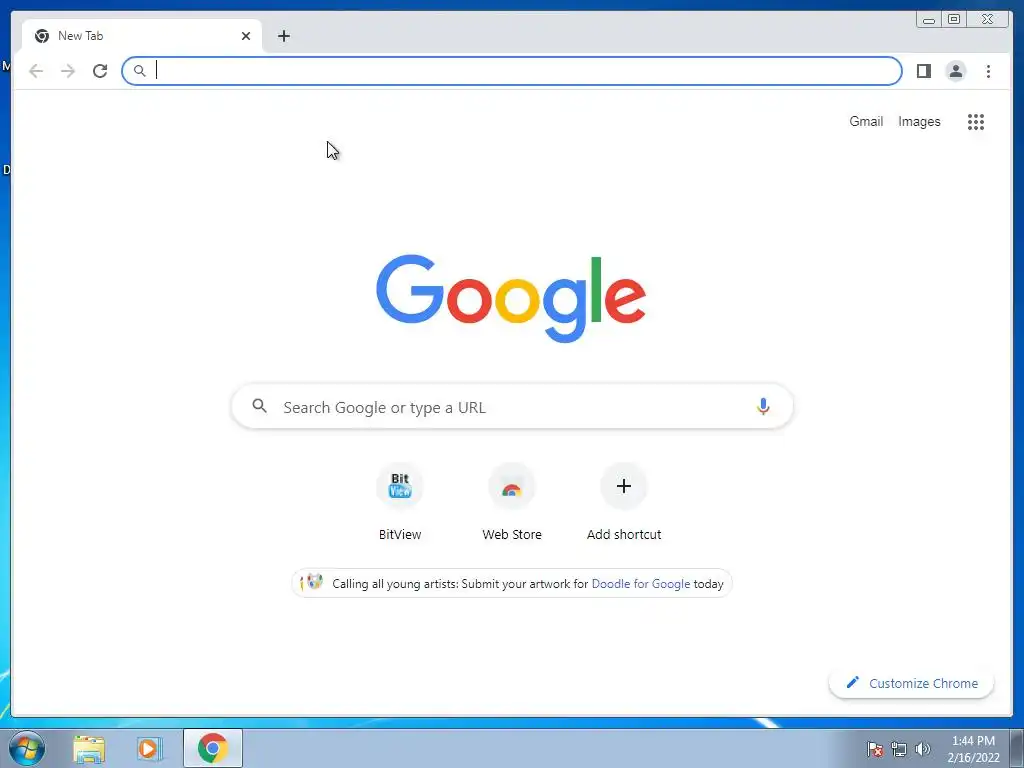Open the Doodle for Google link
The image size is (1024, 768).
(x=641, y=584)
